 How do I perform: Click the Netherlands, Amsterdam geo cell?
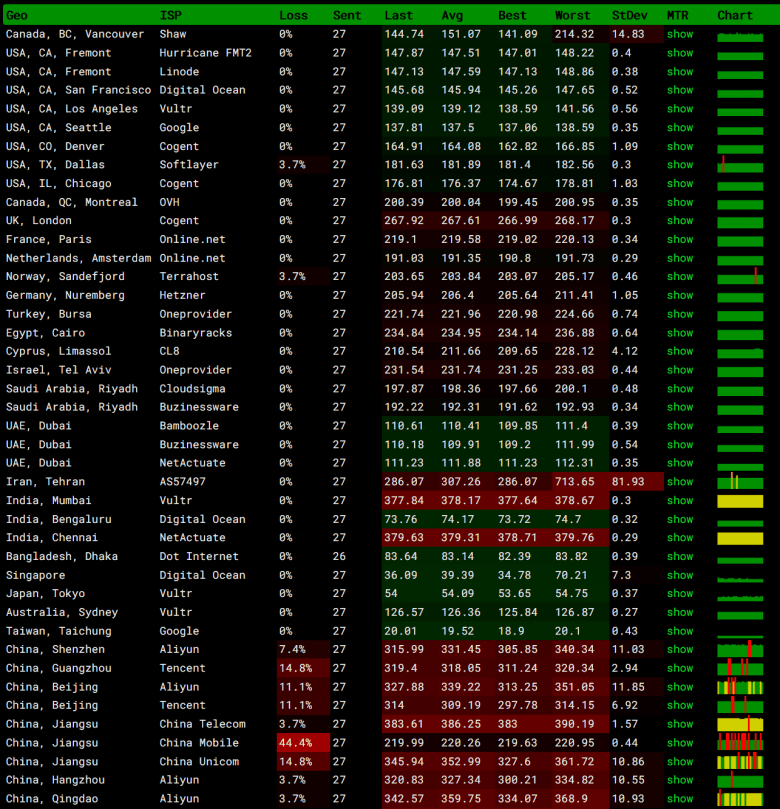78,258
